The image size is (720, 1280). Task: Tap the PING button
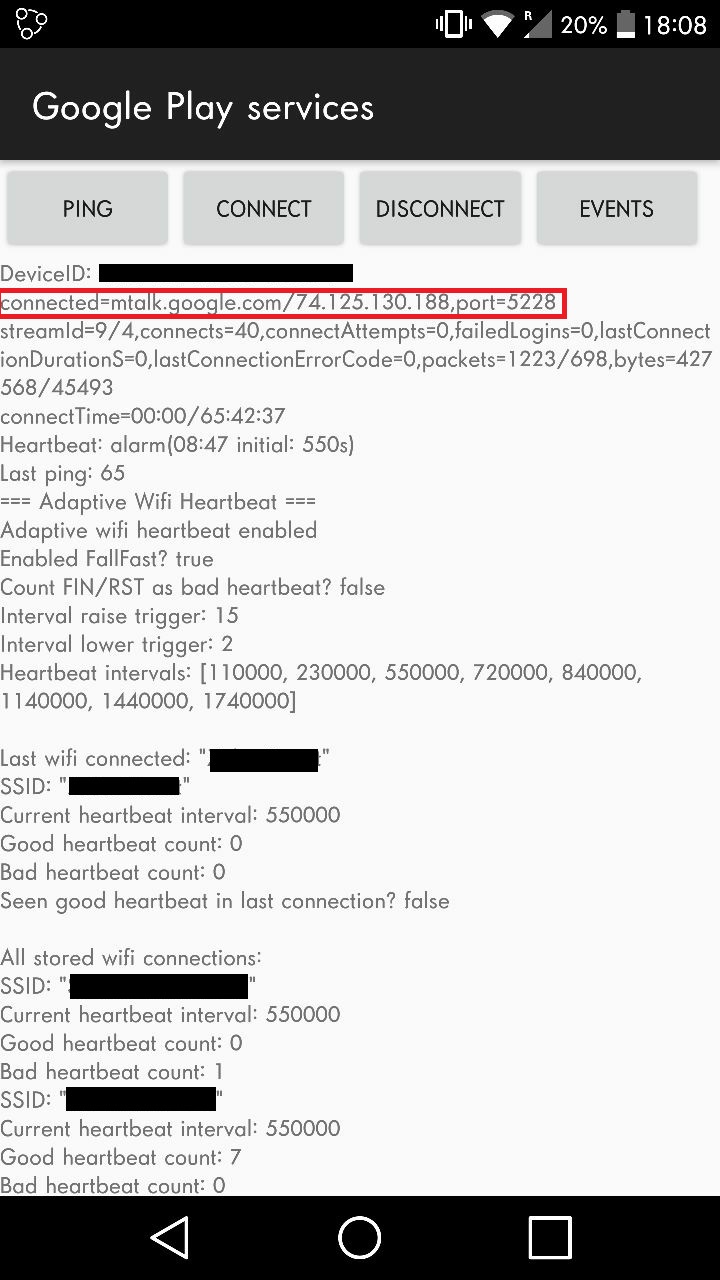pos(88,208)
